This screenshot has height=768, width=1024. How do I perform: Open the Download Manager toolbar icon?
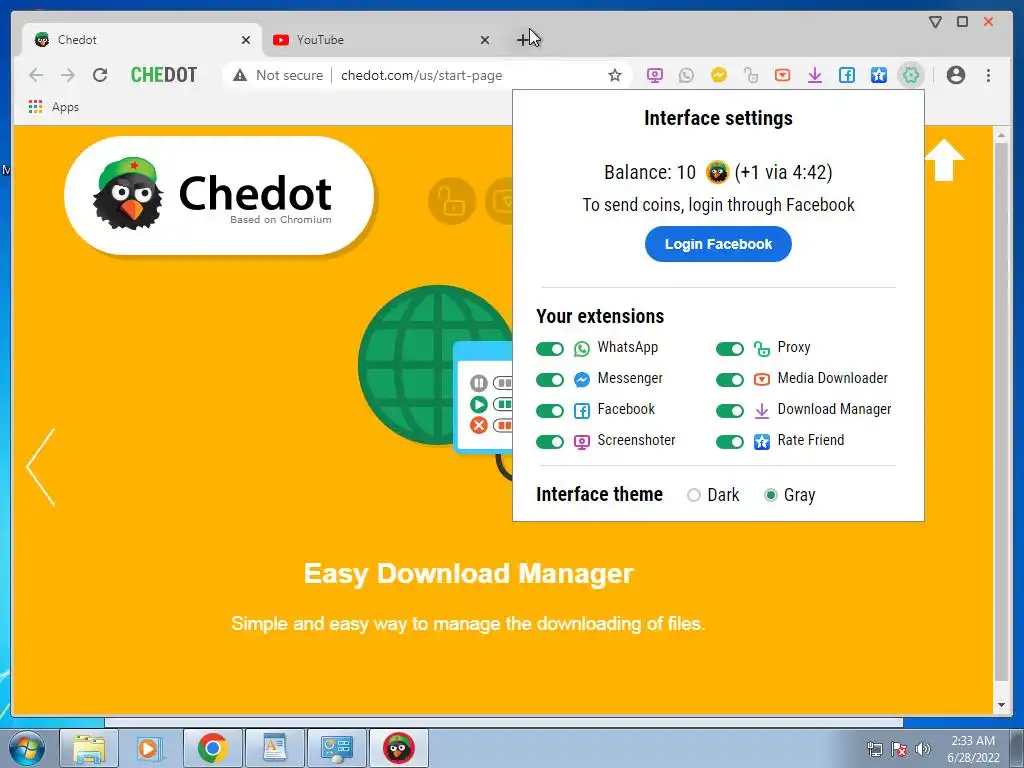[x=814, y=75]
